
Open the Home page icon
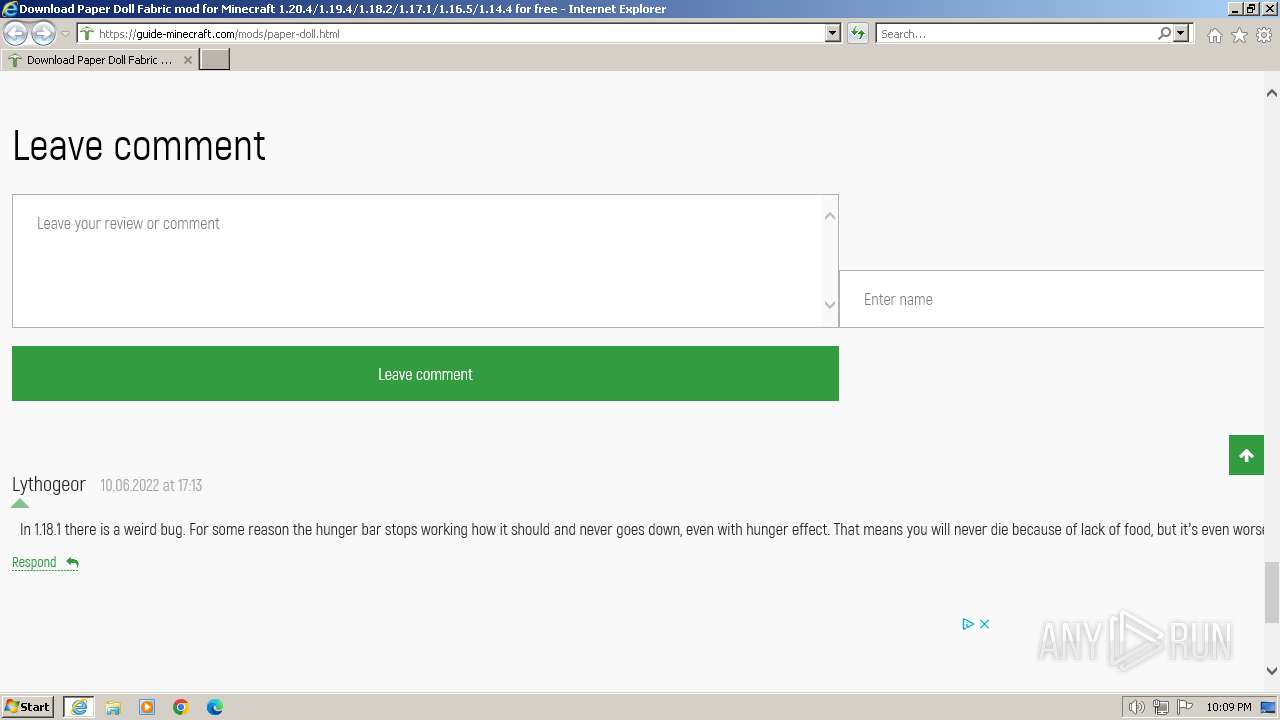point(1214,35)
